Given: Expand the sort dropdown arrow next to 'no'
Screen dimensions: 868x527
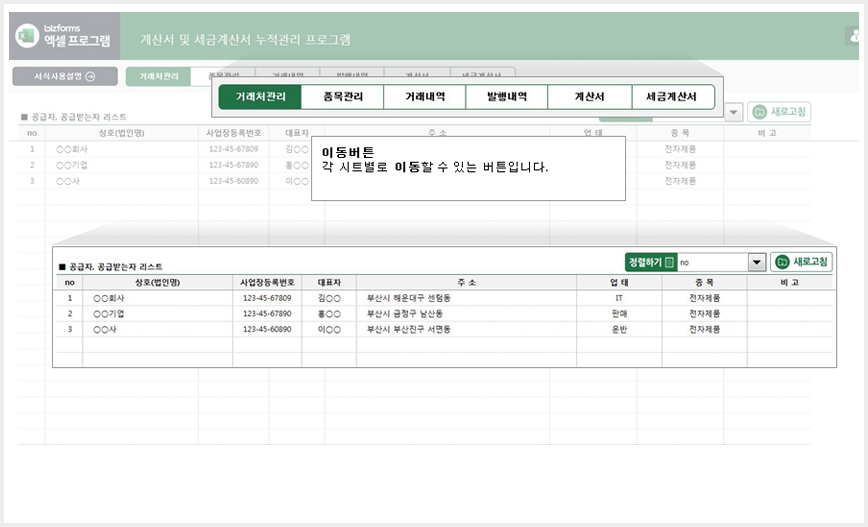Looking at the screenshot, I should [757, 262].
